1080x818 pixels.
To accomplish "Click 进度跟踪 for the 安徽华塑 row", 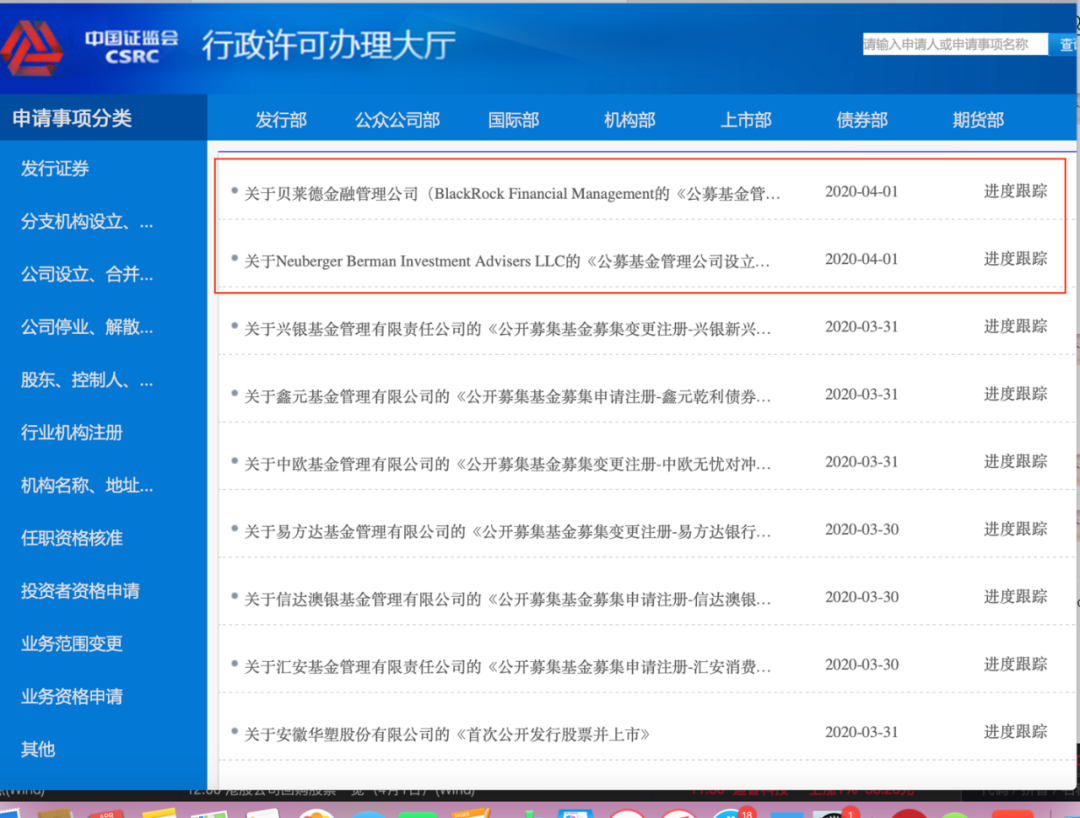I will (1015, 731).
